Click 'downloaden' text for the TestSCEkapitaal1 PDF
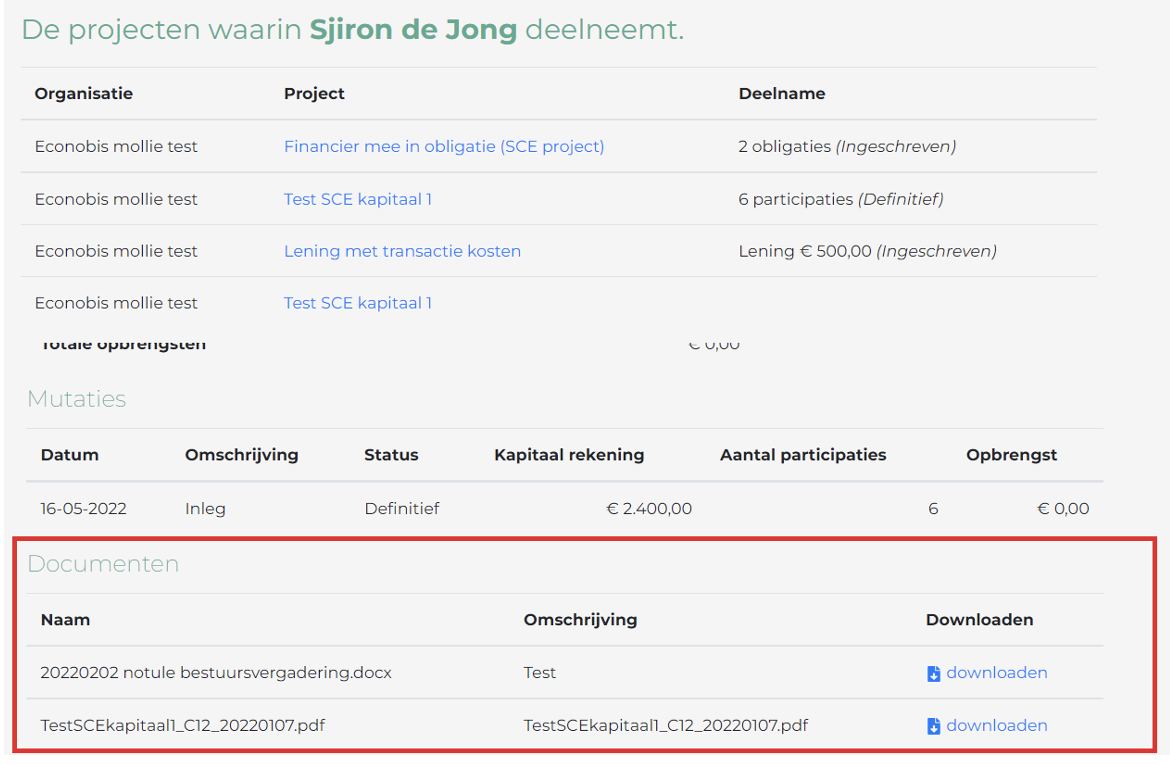This screenshot has width=1170, height=764. point(996,726)
